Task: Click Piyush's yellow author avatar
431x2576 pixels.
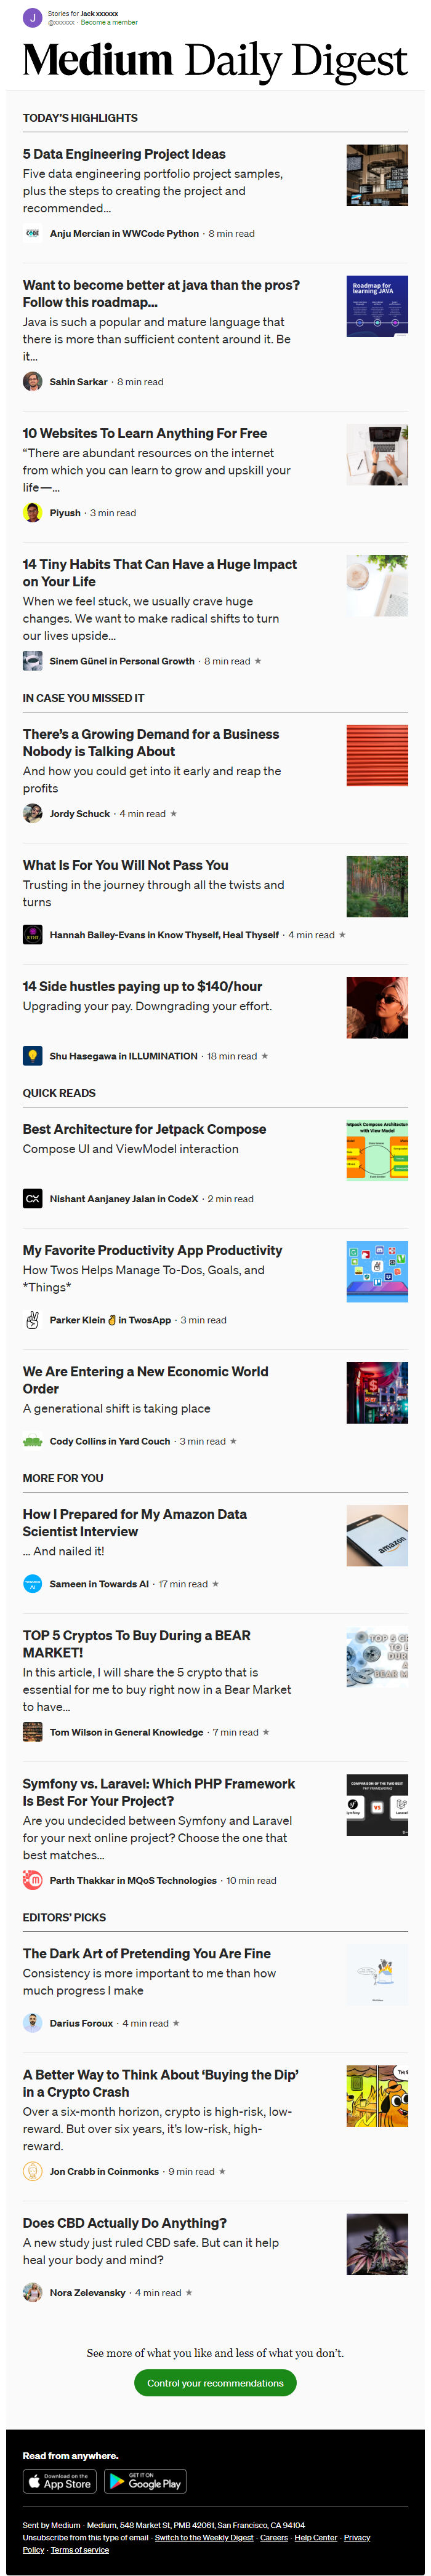Action: coord(32,512)
